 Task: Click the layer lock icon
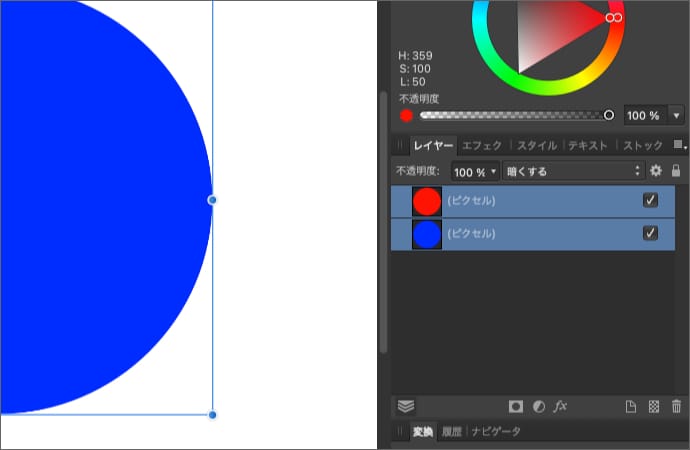click(676, 171)
